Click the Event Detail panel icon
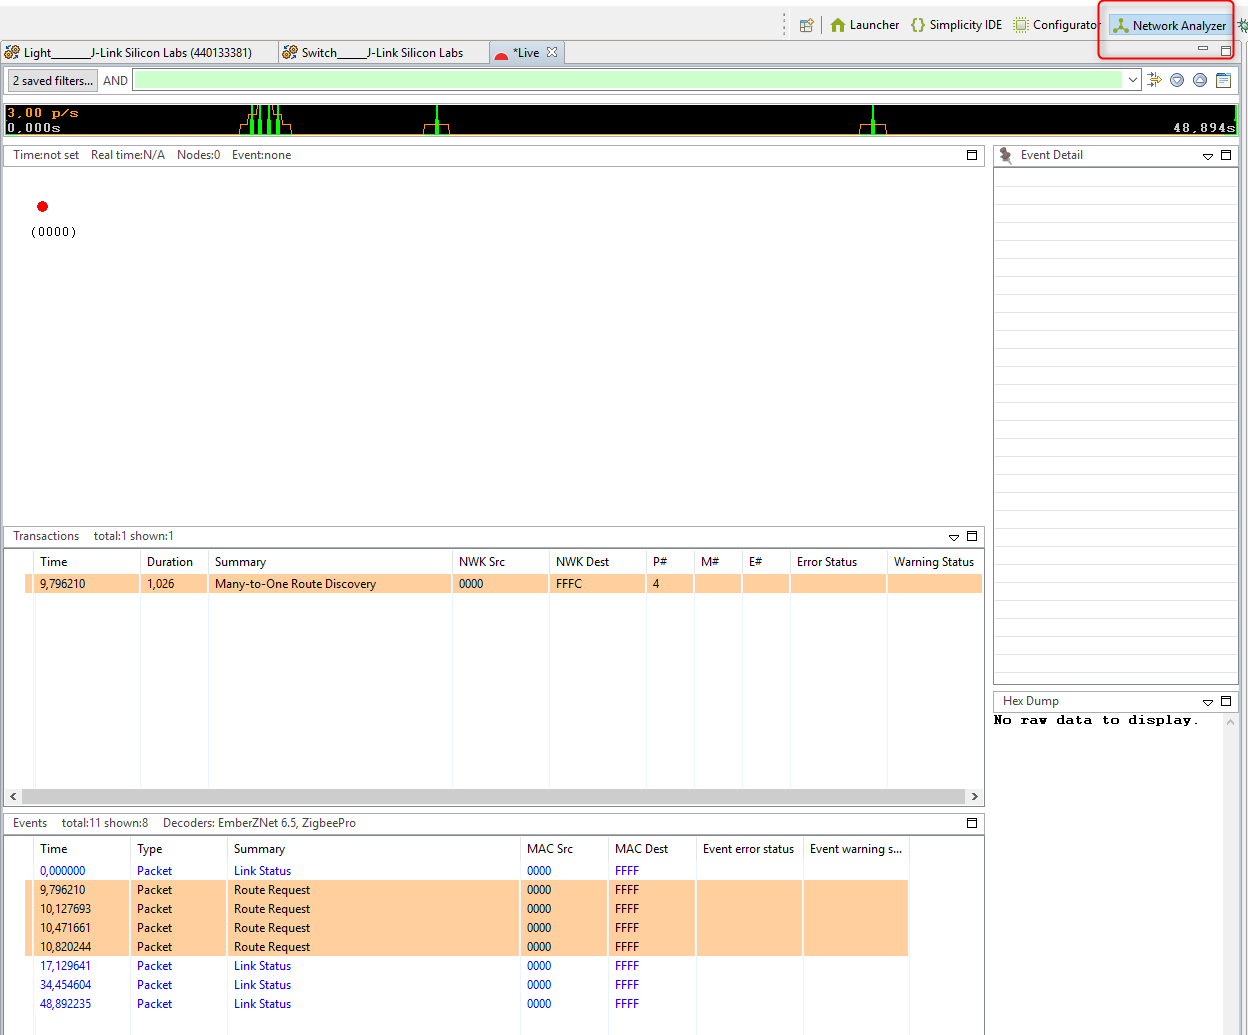Screen dimensions: 1248x1035 pos(1006,155)
